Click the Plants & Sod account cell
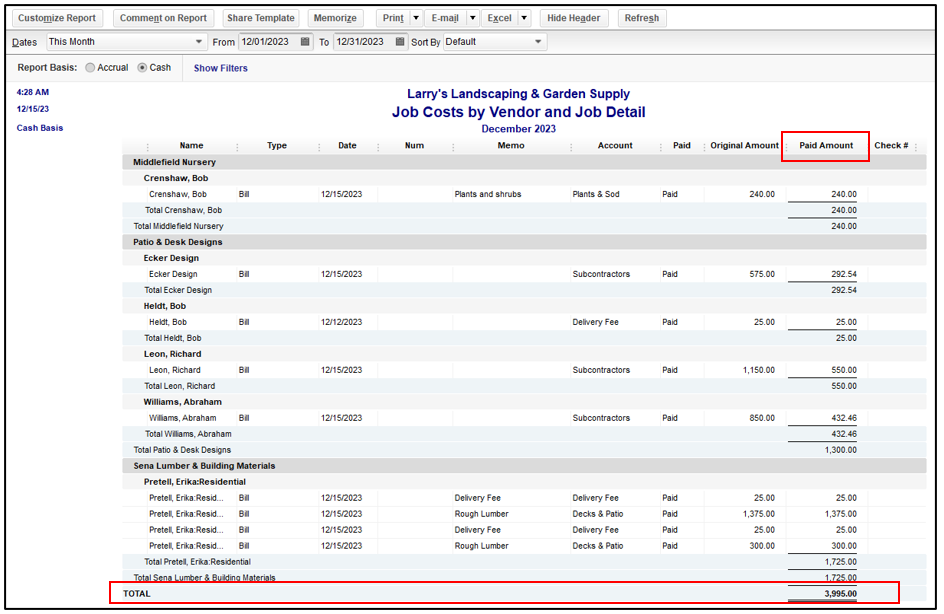 coord(595,194)
